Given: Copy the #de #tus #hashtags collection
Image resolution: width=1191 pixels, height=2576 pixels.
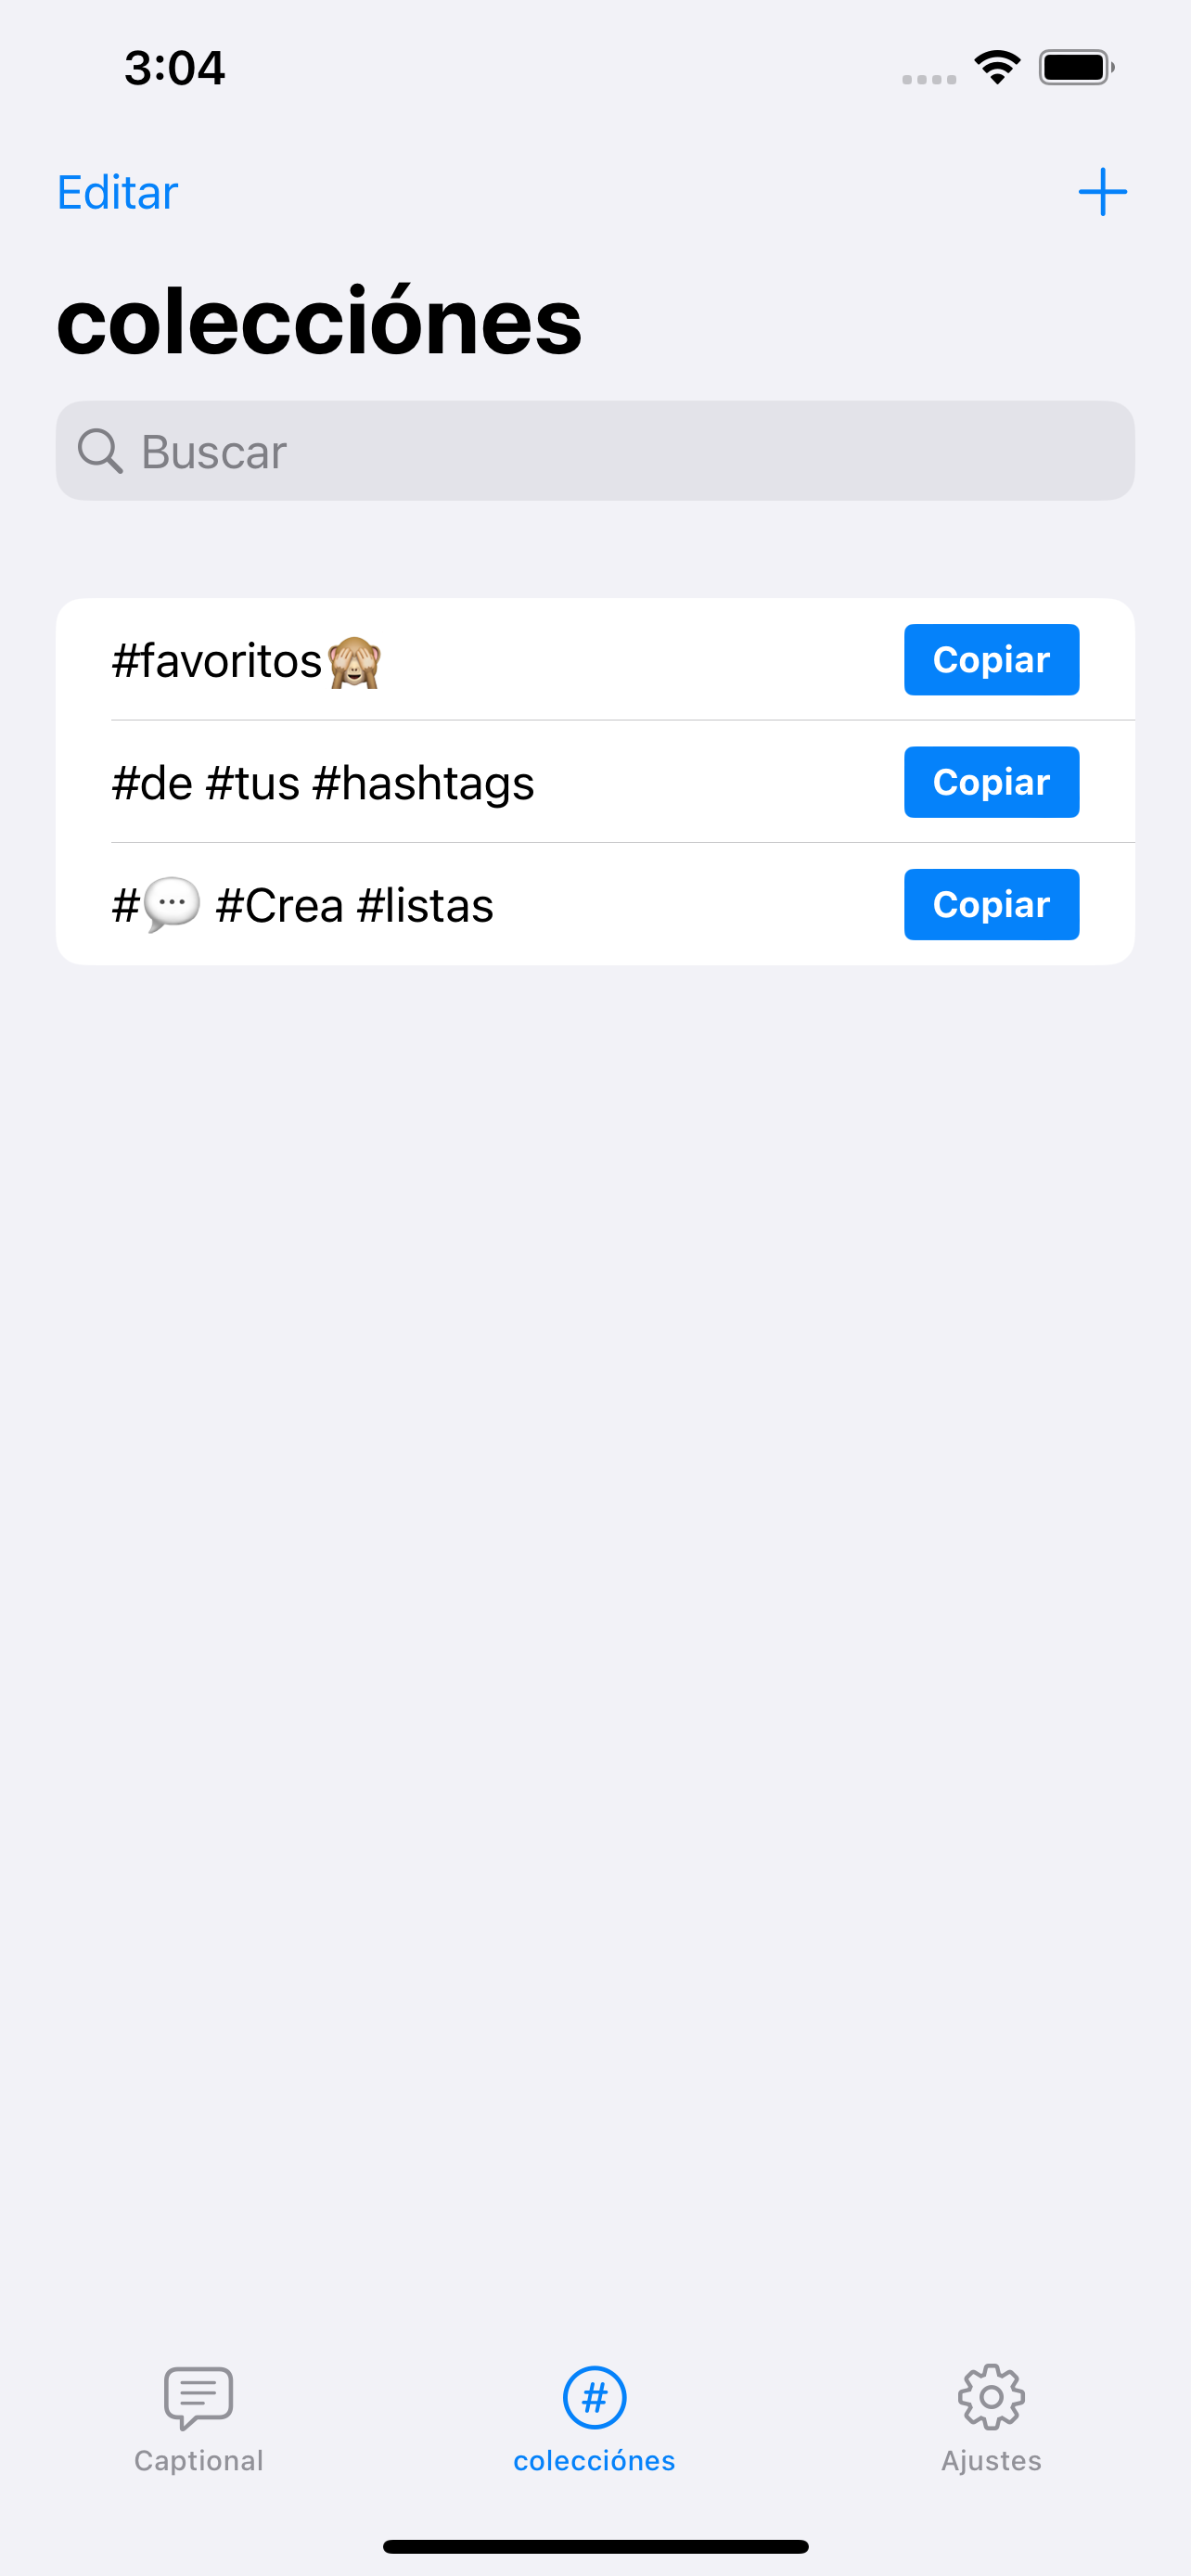Looking at the screenshot, I should [x=991, y=782].
